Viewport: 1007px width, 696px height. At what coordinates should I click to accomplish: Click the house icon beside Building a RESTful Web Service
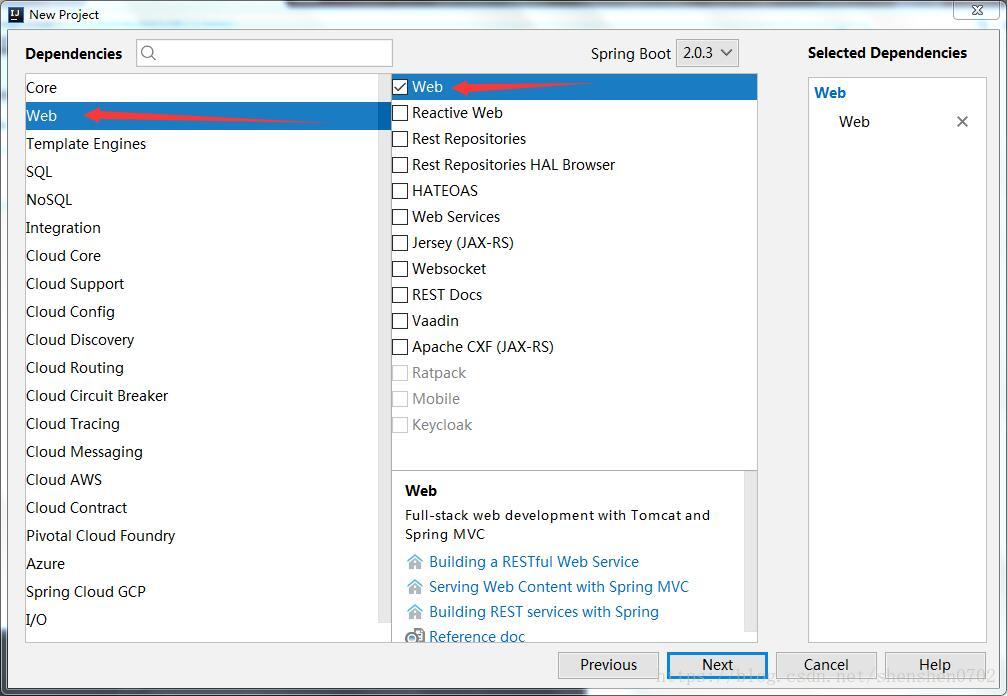pos(415,562)
